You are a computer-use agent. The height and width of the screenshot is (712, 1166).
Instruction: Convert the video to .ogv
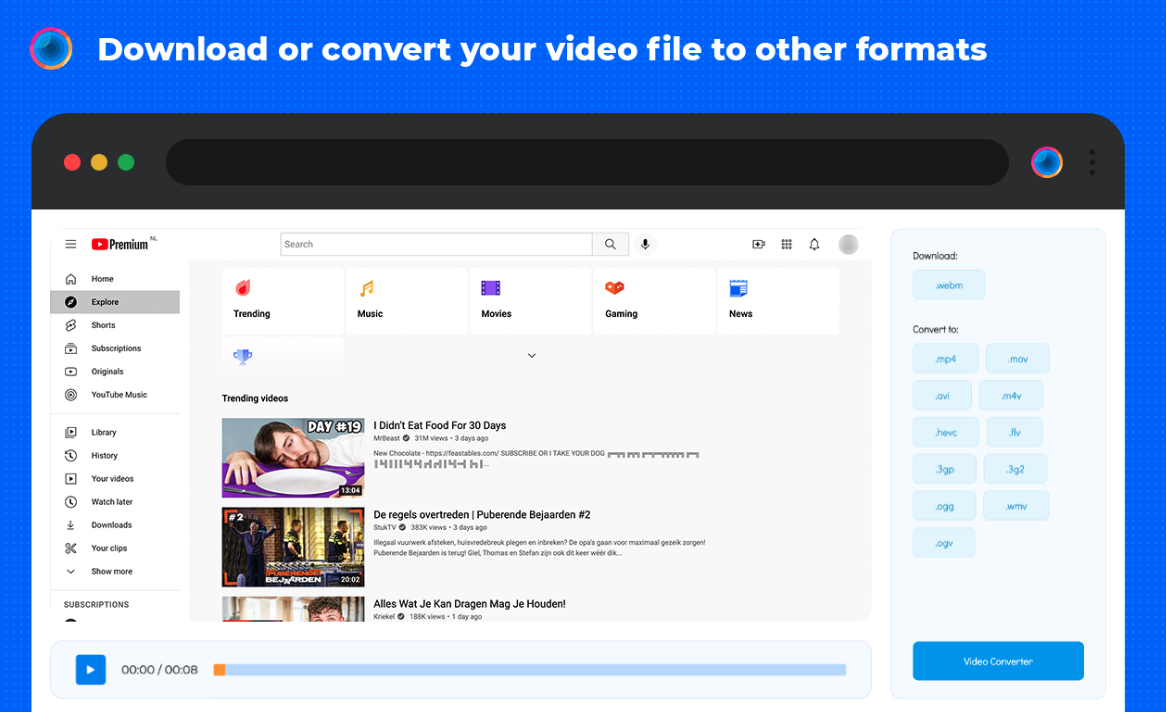coord(944,543)
